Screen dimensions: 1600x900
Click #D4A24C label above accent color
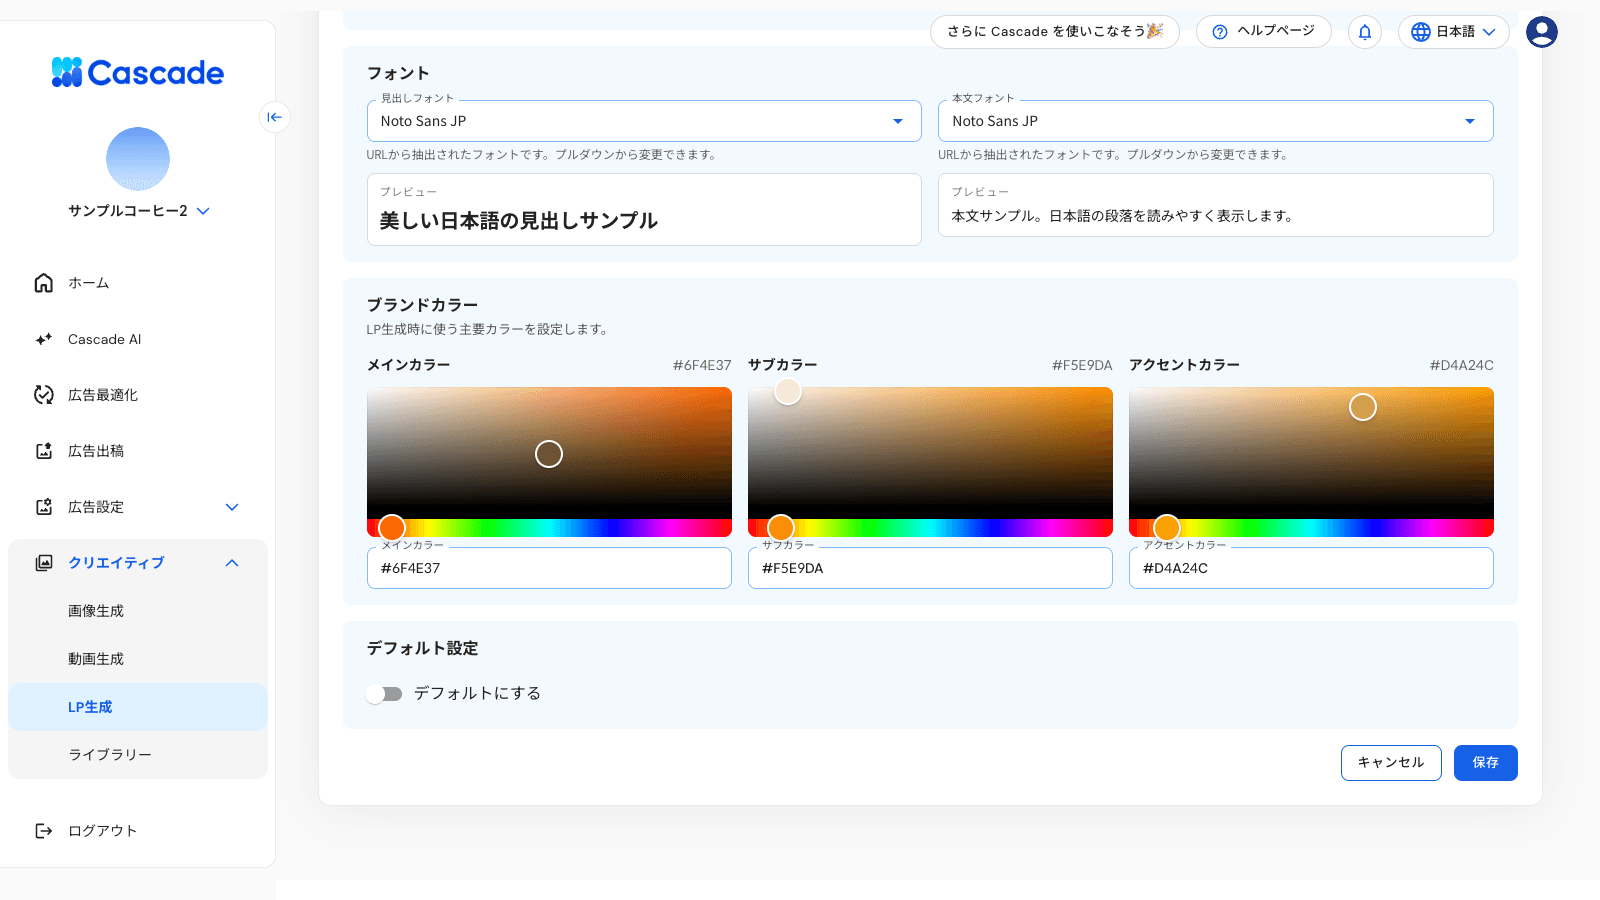[x=1462, y=365]
